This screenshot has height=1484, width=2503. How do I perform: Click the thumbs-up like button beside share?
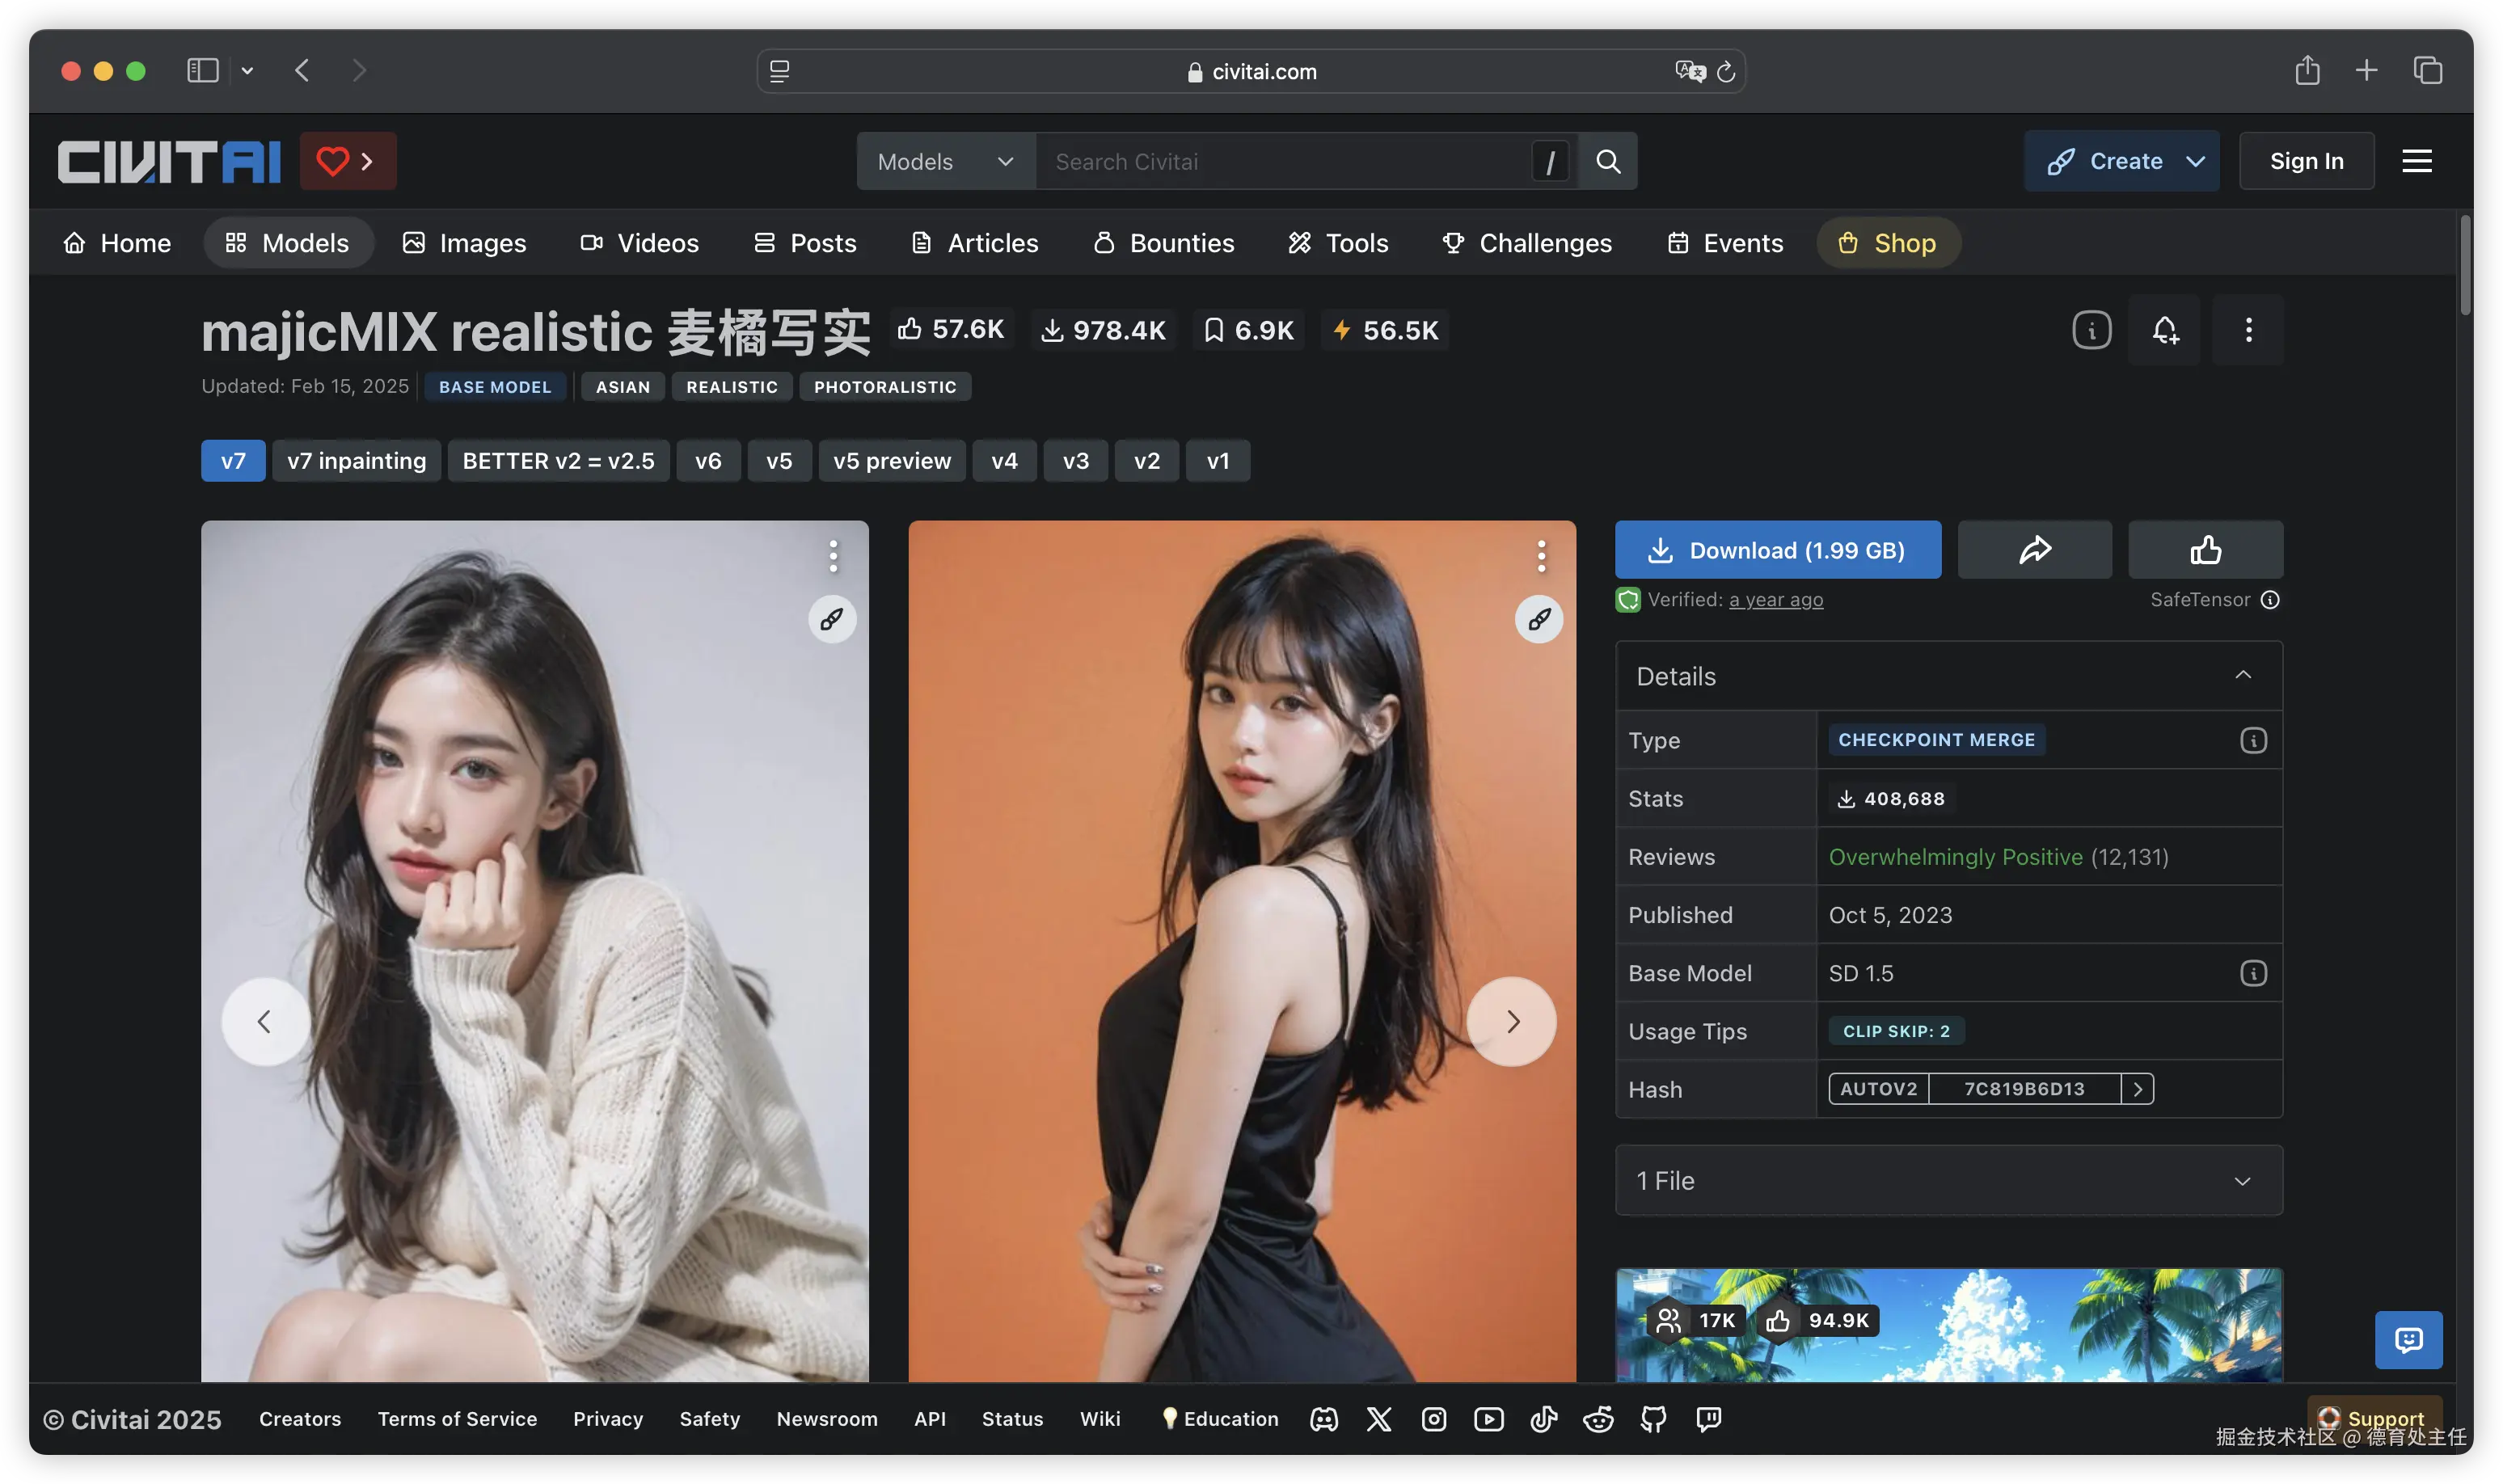click(2205, 549)
